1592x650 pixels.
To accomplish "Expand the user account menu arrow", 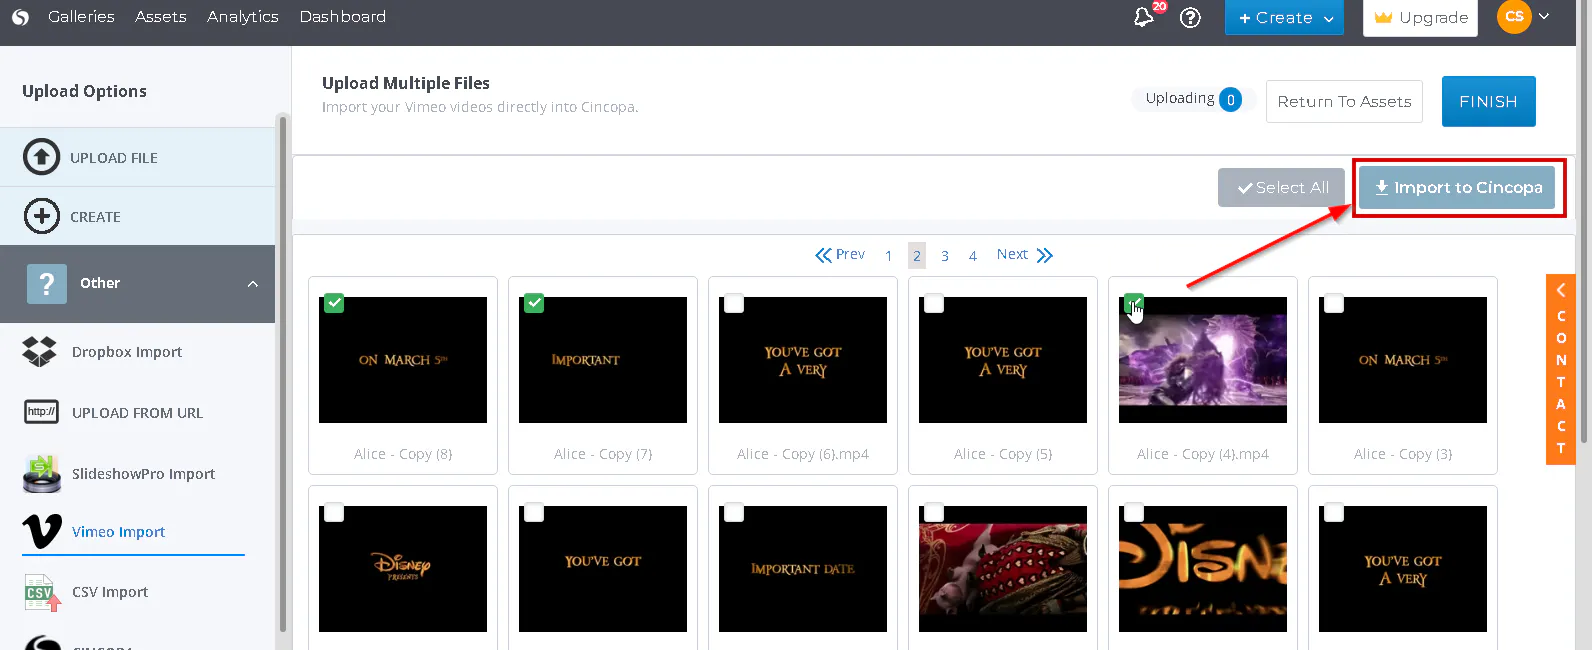I will 1544,16.
